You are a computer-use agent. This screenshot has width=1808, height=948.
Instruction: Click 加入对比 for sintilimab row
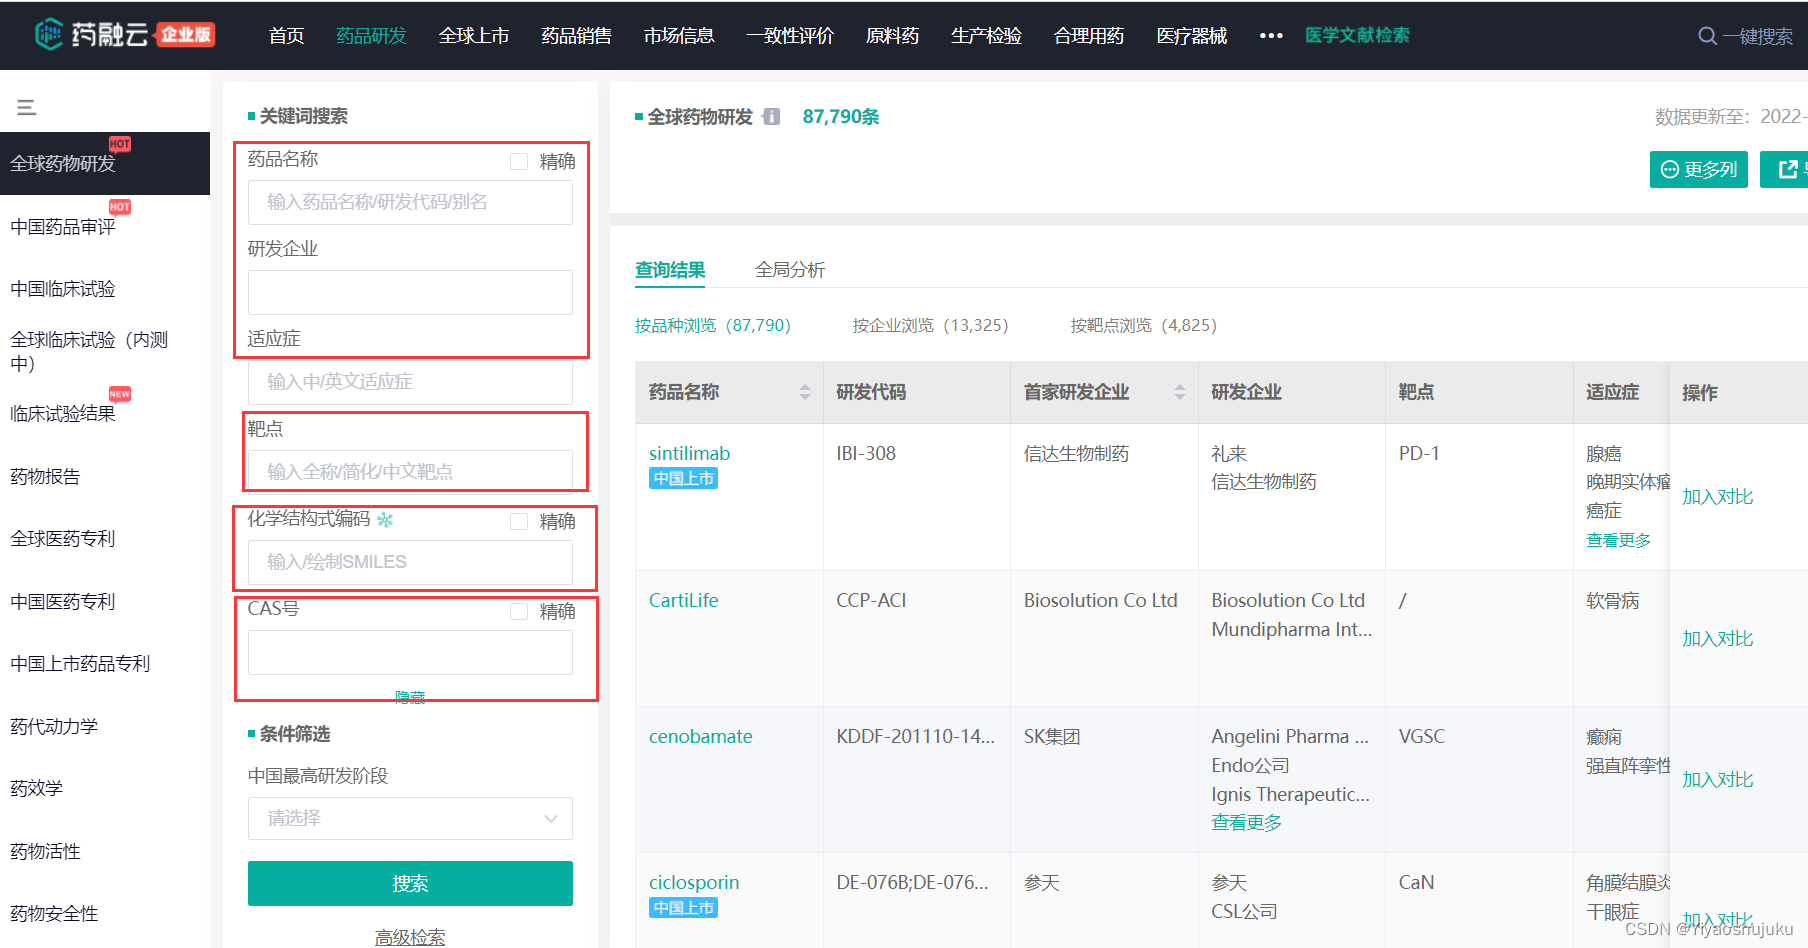[1717, 497]
